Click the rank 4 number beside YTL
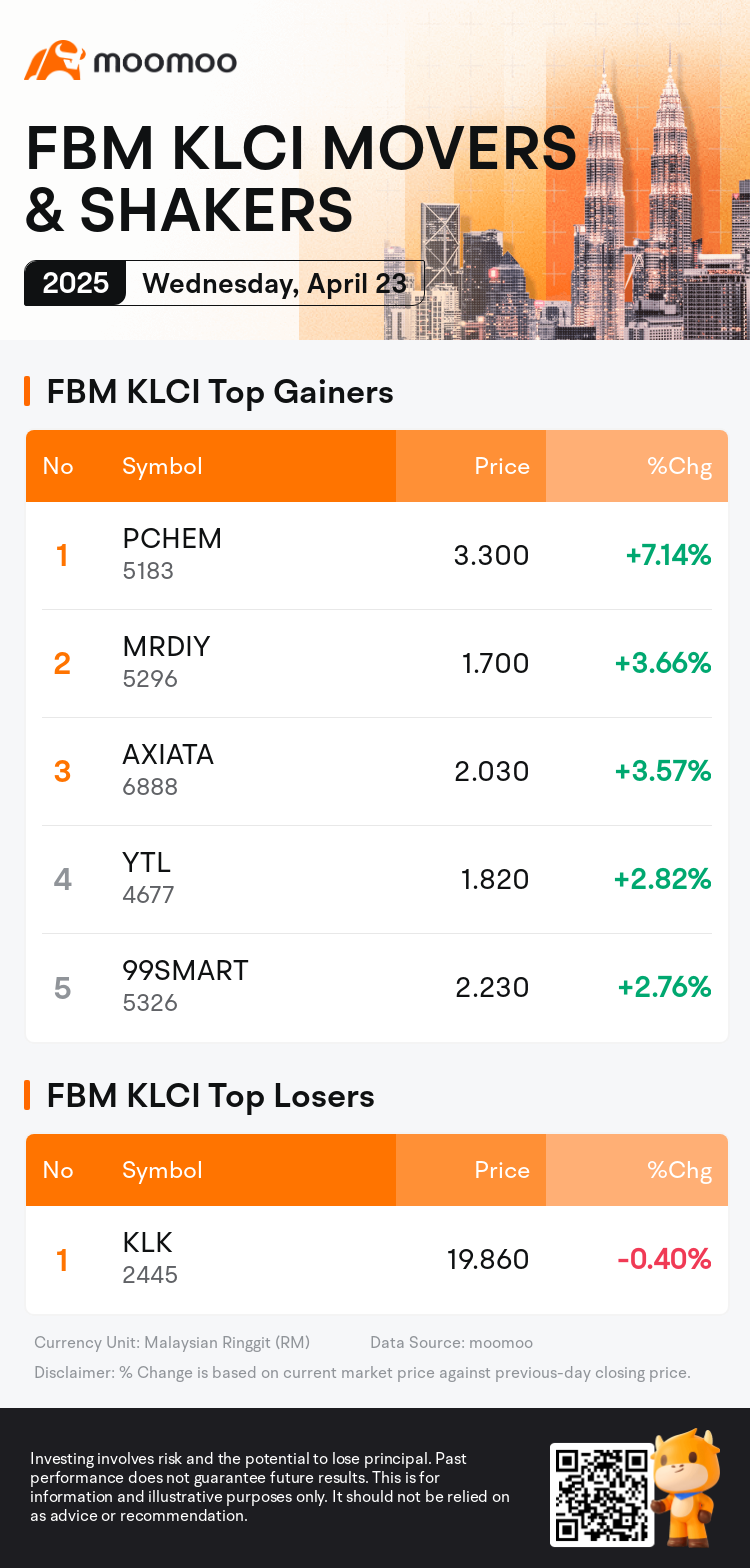The image size is (750, 1568). coord(62,879)
